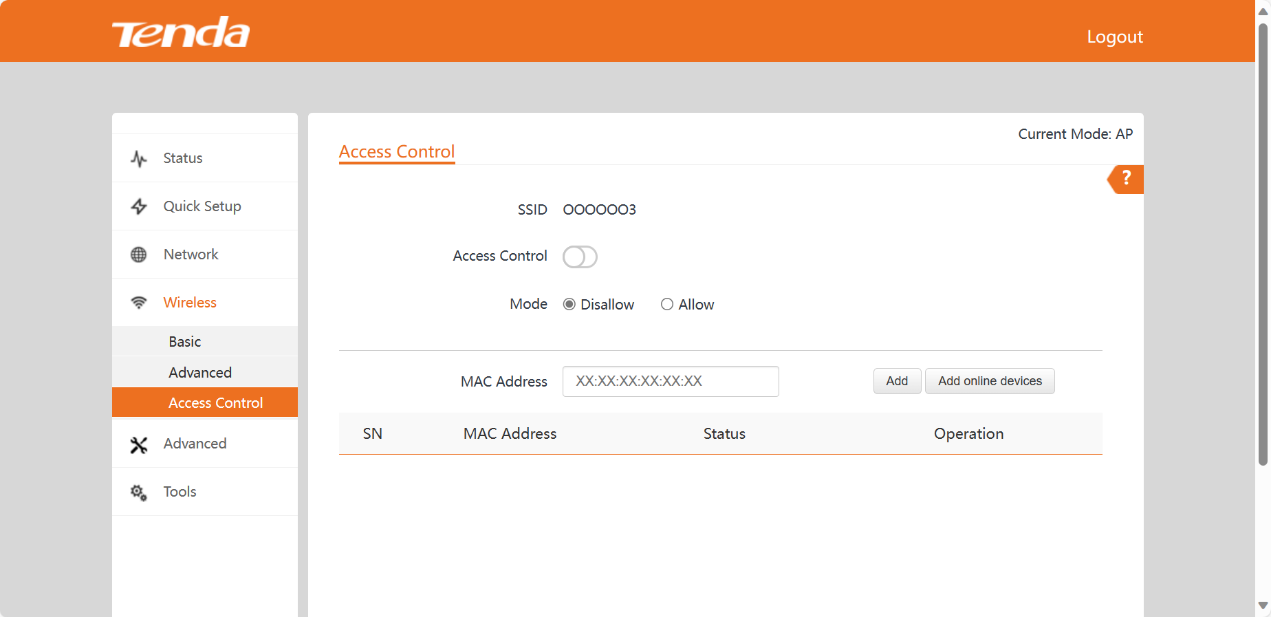The width and height of the screenshot is (1271, 617).
Task: Enable the Access Control toggle switch
Action: pyautogui.click(x=580, y=257)
